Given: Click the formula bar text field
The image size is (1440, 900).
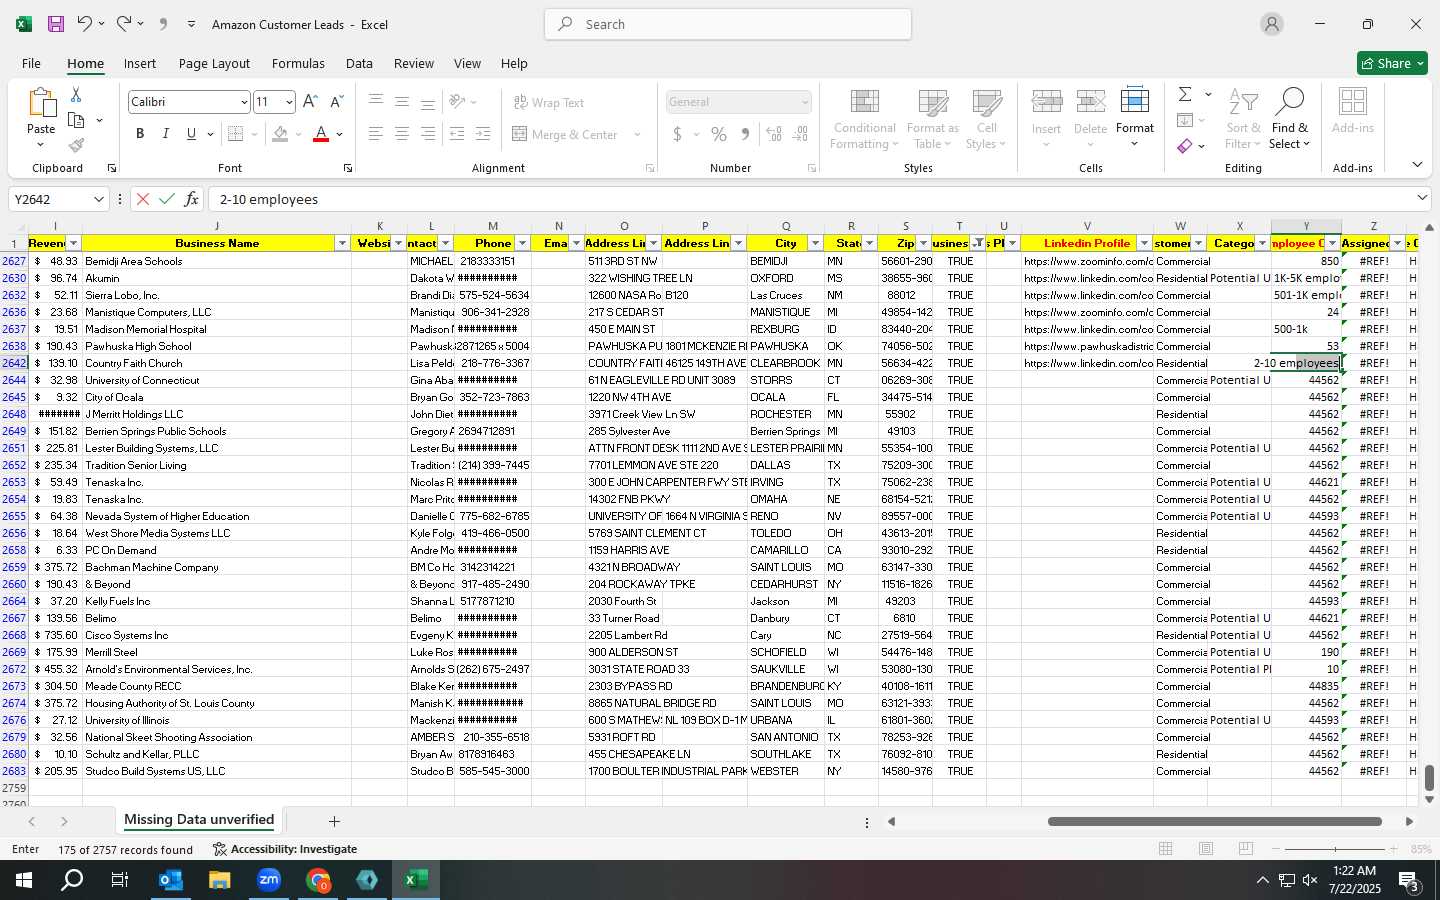Looking at the screenshot, I should [810, 199].
